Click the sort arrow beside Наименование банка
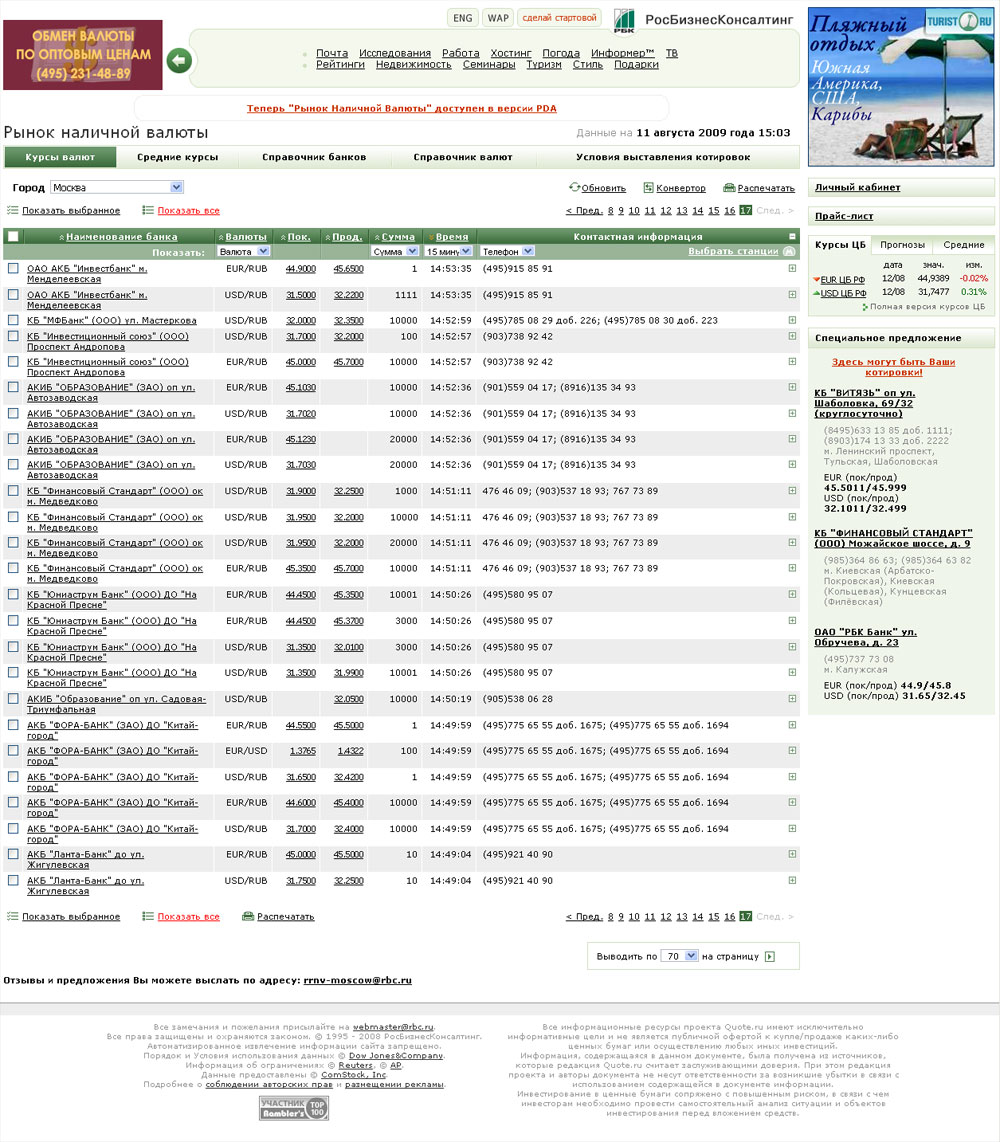The image size is (1000, 1142). 62,237
